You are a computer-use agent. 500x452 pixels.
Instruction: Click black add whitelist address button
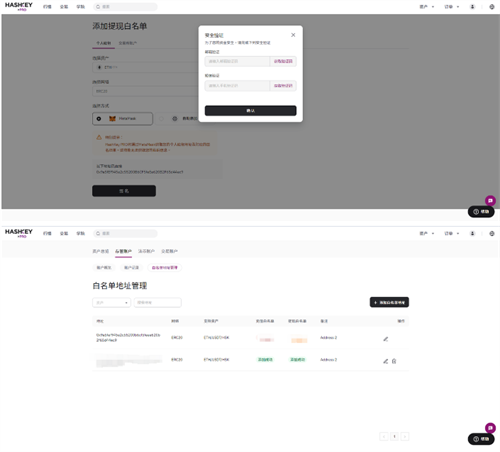pos(389,302)
